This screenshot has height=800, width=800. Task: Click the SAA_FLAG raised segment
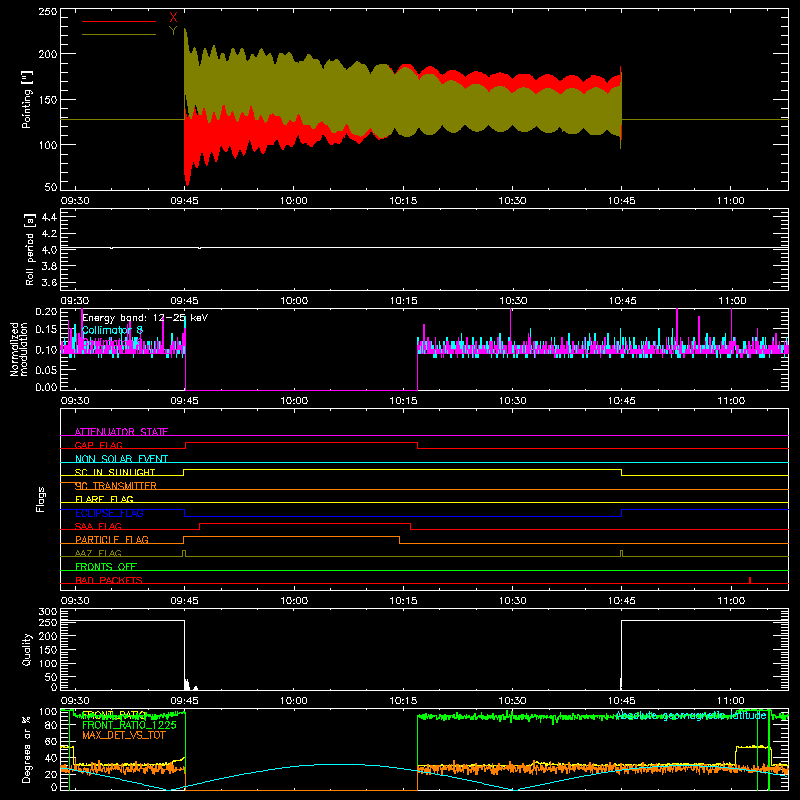[x=305, y=523]
